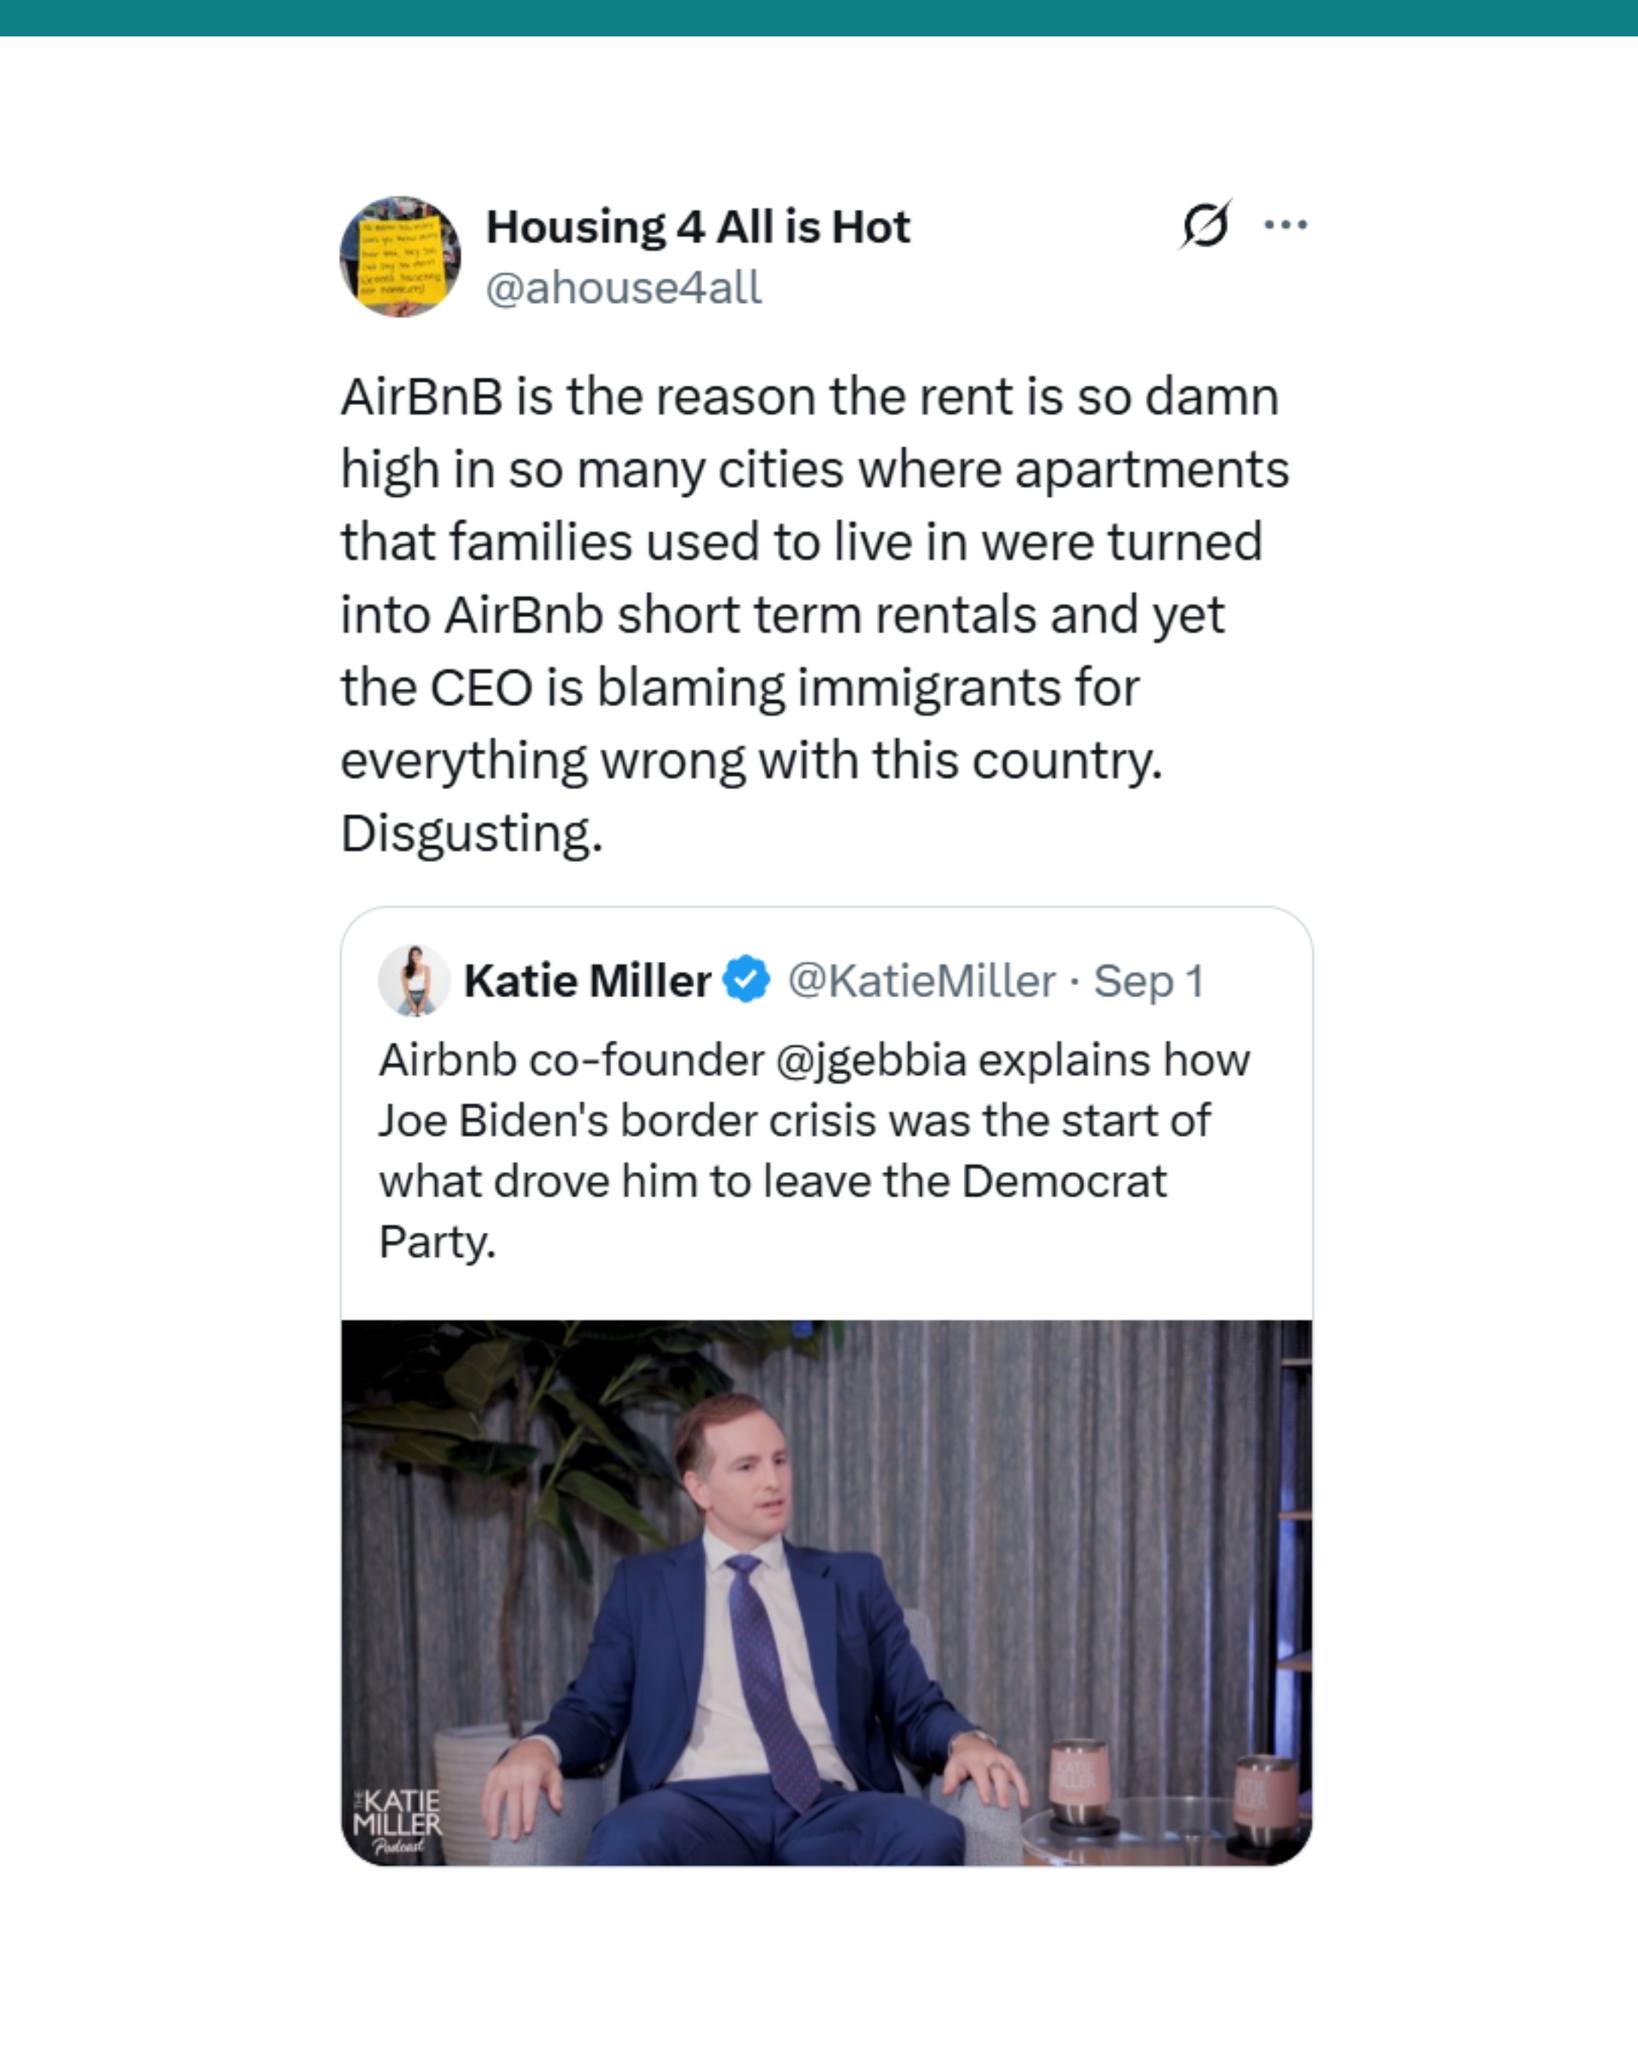Open the @jgebbia mention link
The height and width of the screenshot is (2048, 1638).
click(870, 1060)
